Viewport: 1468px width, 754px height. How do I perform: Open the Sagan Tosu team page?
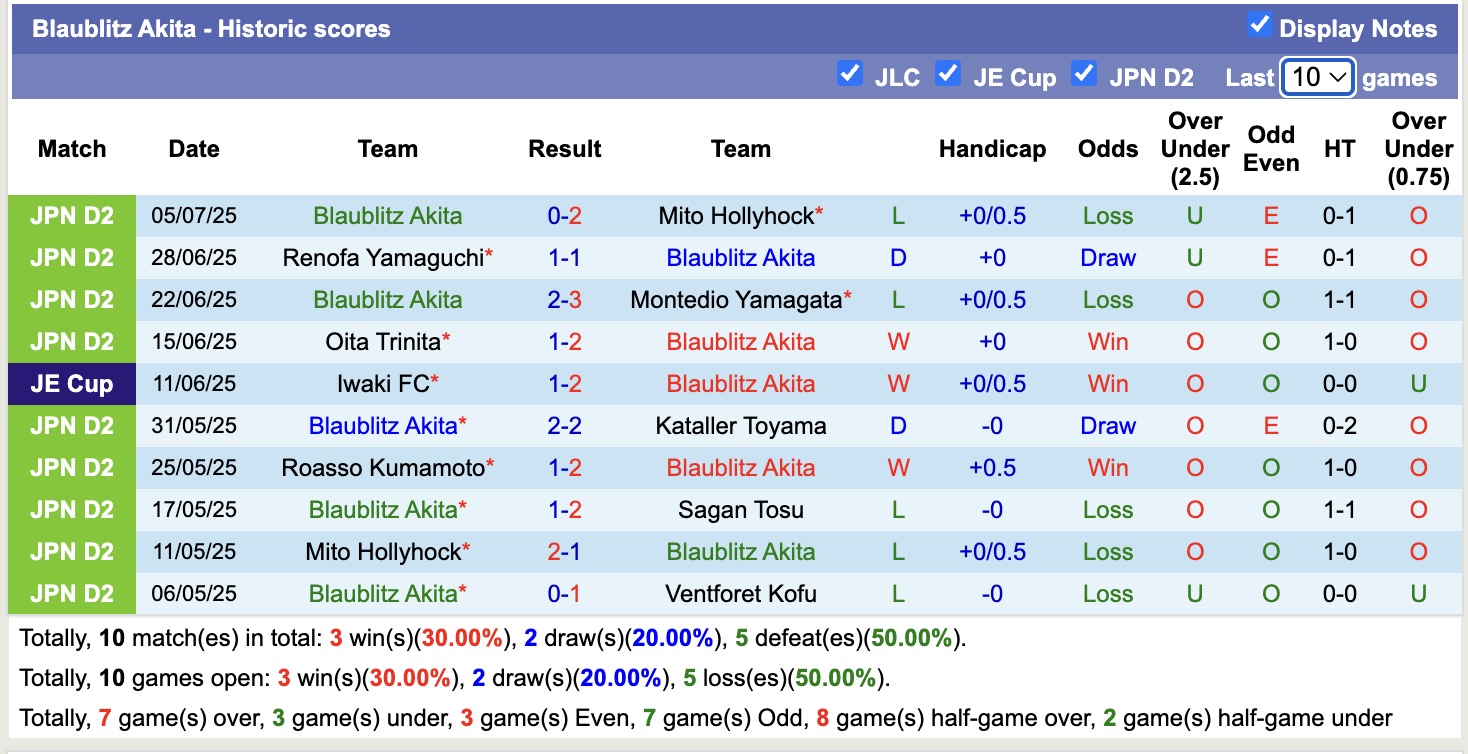(x=741, y=510)
